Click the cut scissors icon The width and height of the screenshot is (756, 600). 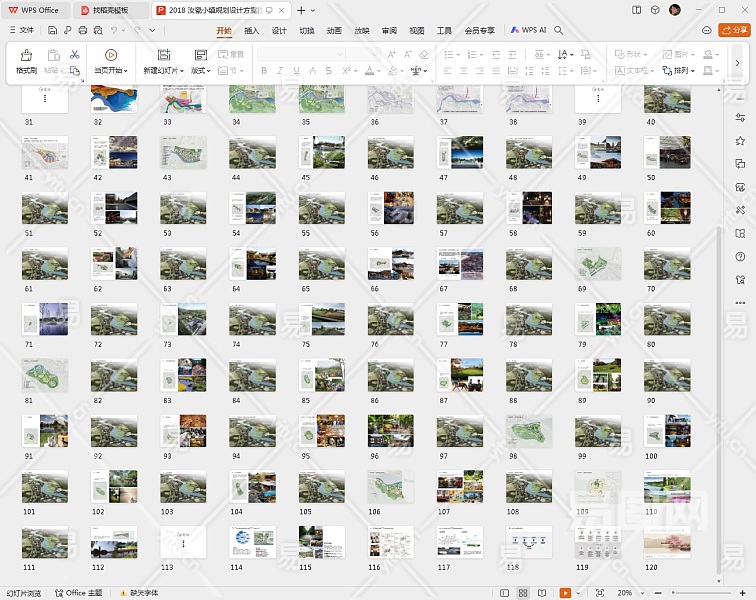pos(74,54)
